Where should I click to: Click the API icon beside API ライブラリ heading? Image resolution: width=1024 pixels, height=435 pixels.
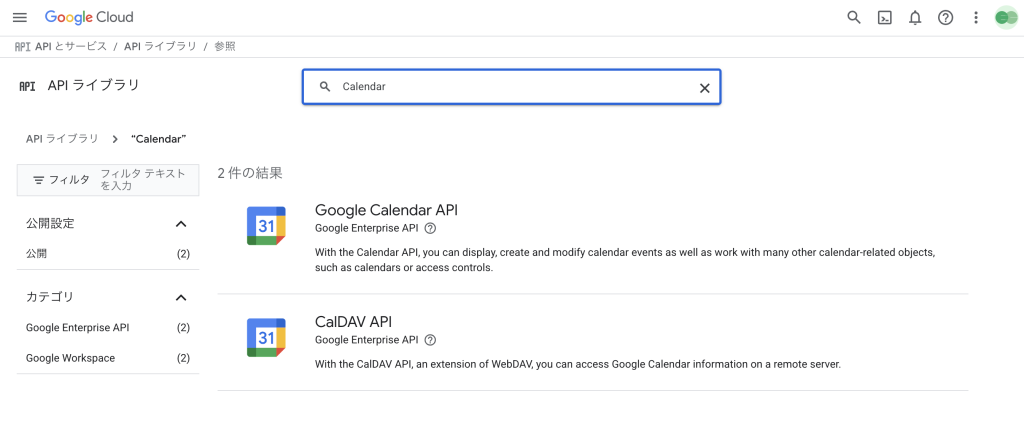point(27,86)
